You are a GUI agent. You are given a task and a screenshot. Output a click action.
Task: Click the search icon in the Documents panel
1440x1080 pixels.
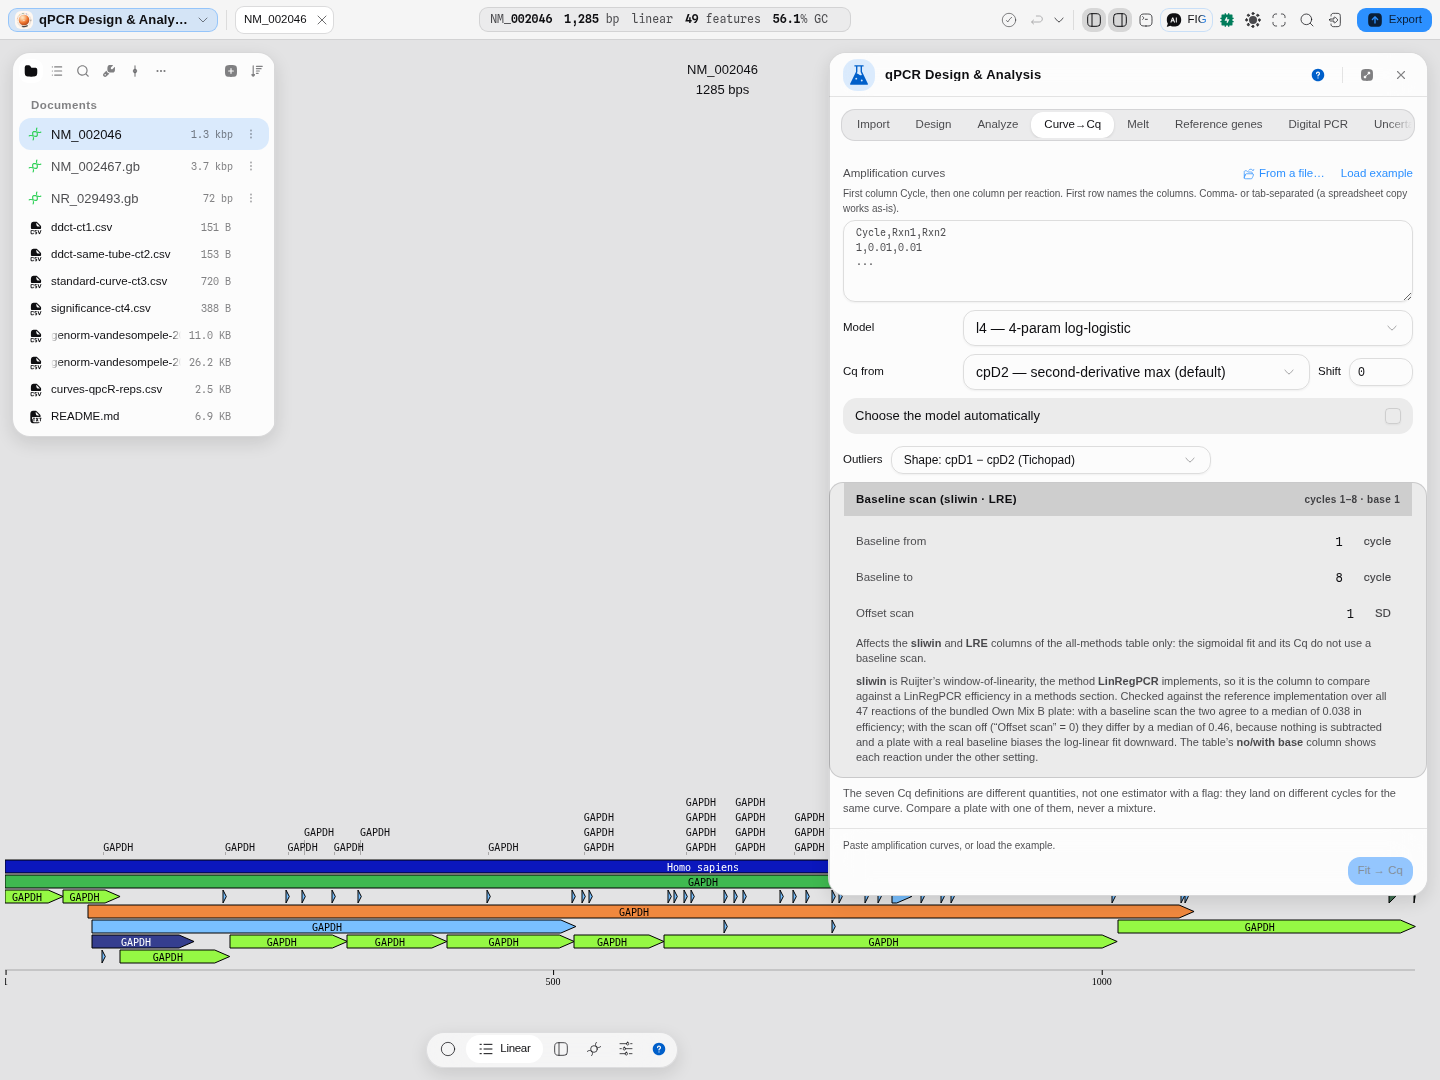(83, 71)
